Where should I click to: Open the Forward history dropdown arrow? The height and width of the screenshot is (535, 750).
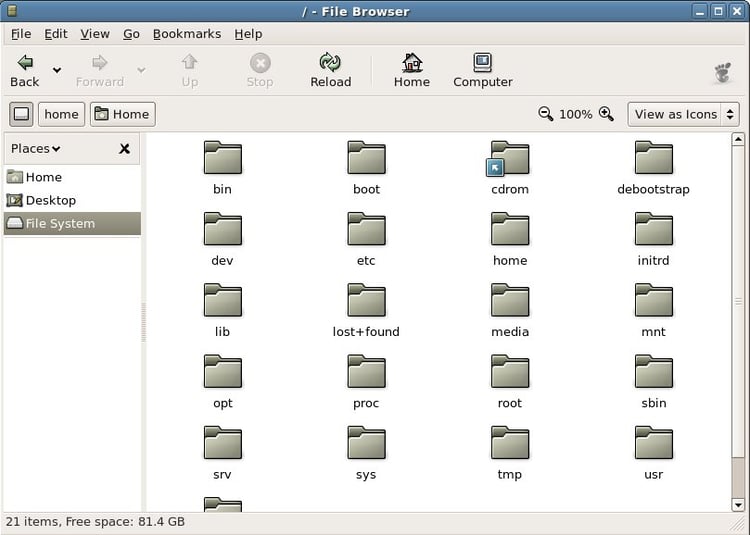click(141, 70)
